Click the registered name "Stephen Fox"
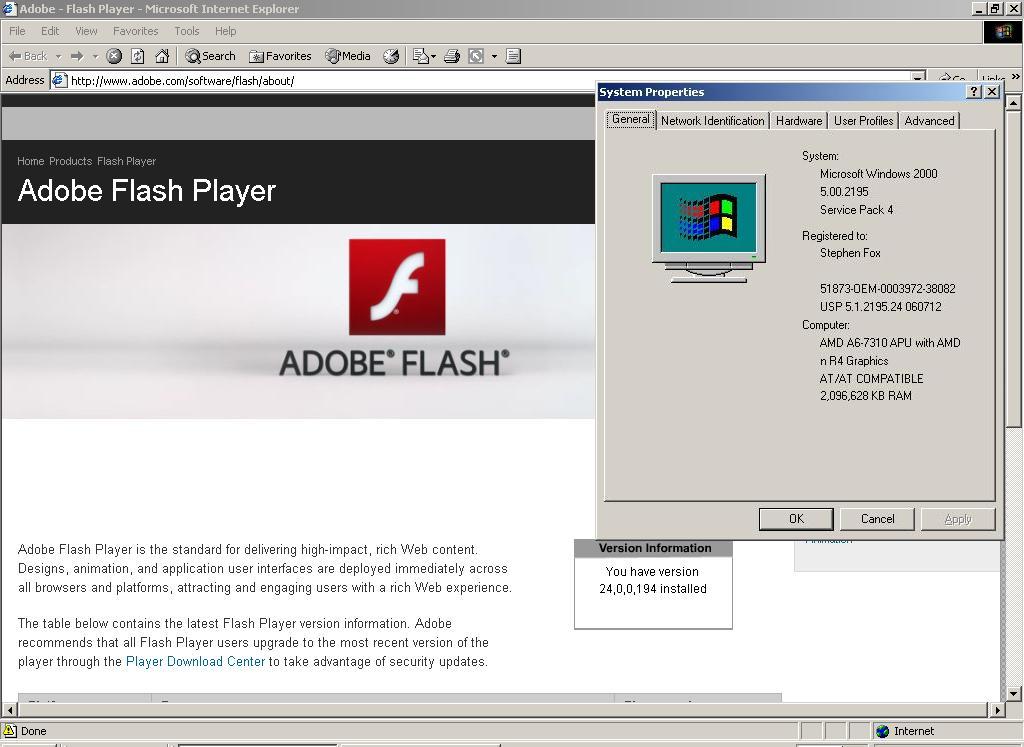This screenshot has width=1024, height=747. point(850,253)
